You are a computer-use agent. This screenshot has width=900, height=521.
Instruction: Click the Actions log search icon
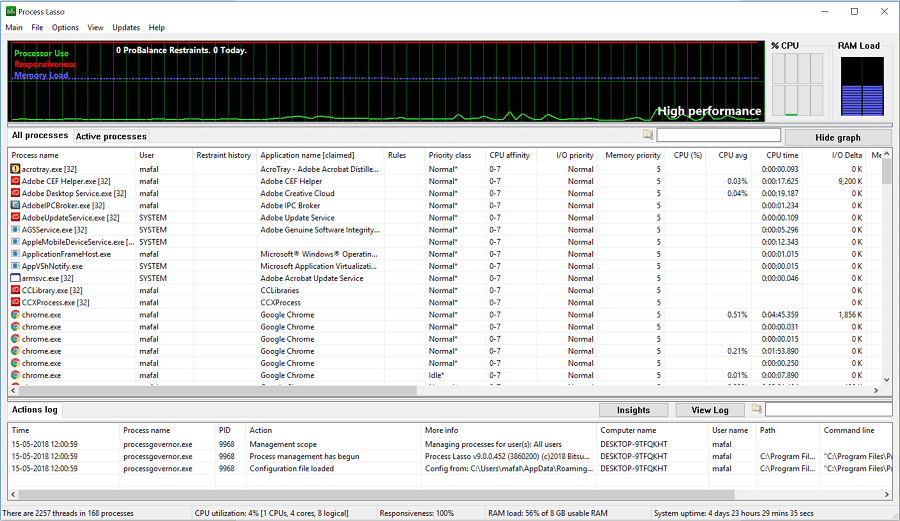pyautogui.click(x=757, y=409)
